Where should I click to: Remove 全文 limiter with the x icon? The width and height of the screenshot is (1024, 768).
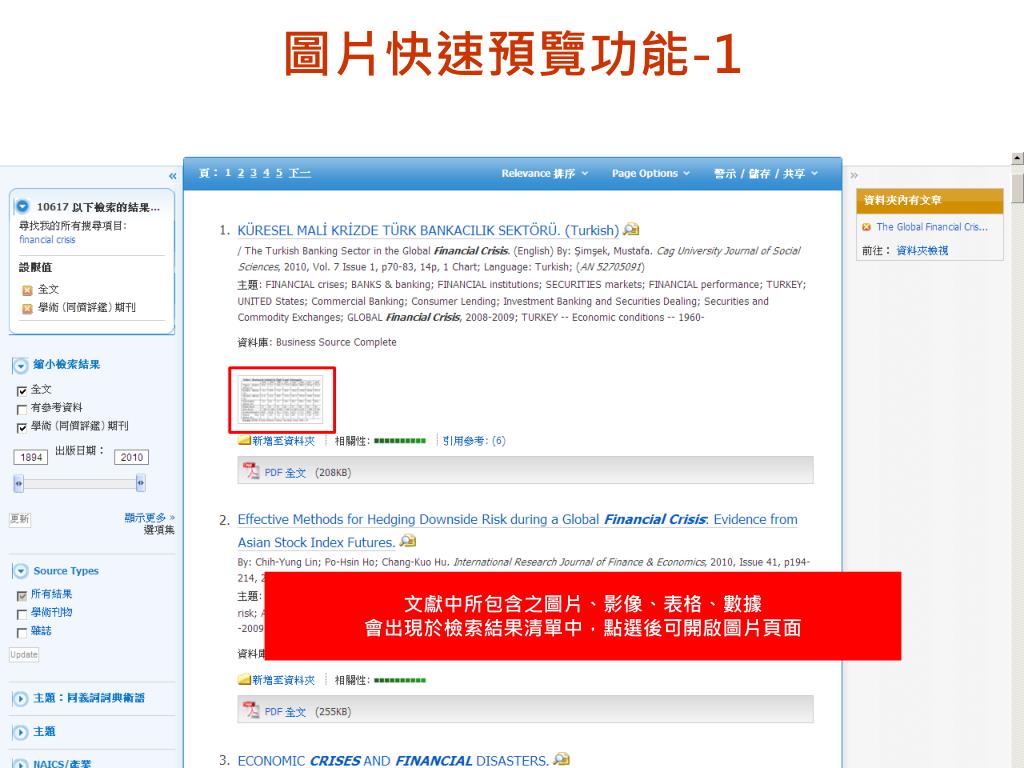(27, 291)
